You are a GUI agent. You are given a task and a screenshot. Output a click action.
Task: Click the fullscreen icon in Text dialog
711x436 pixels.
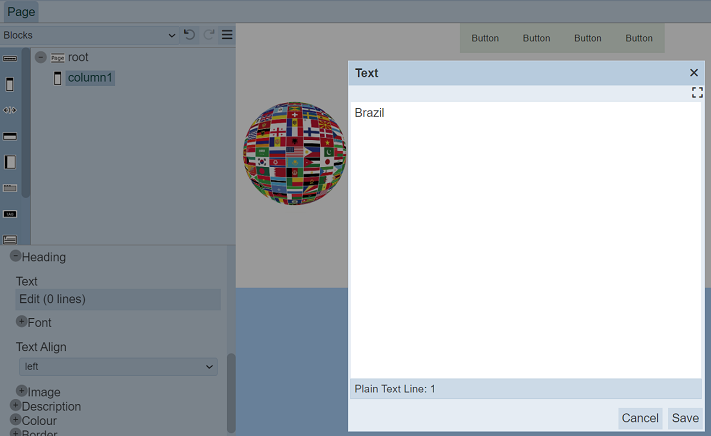click(697, 93)
